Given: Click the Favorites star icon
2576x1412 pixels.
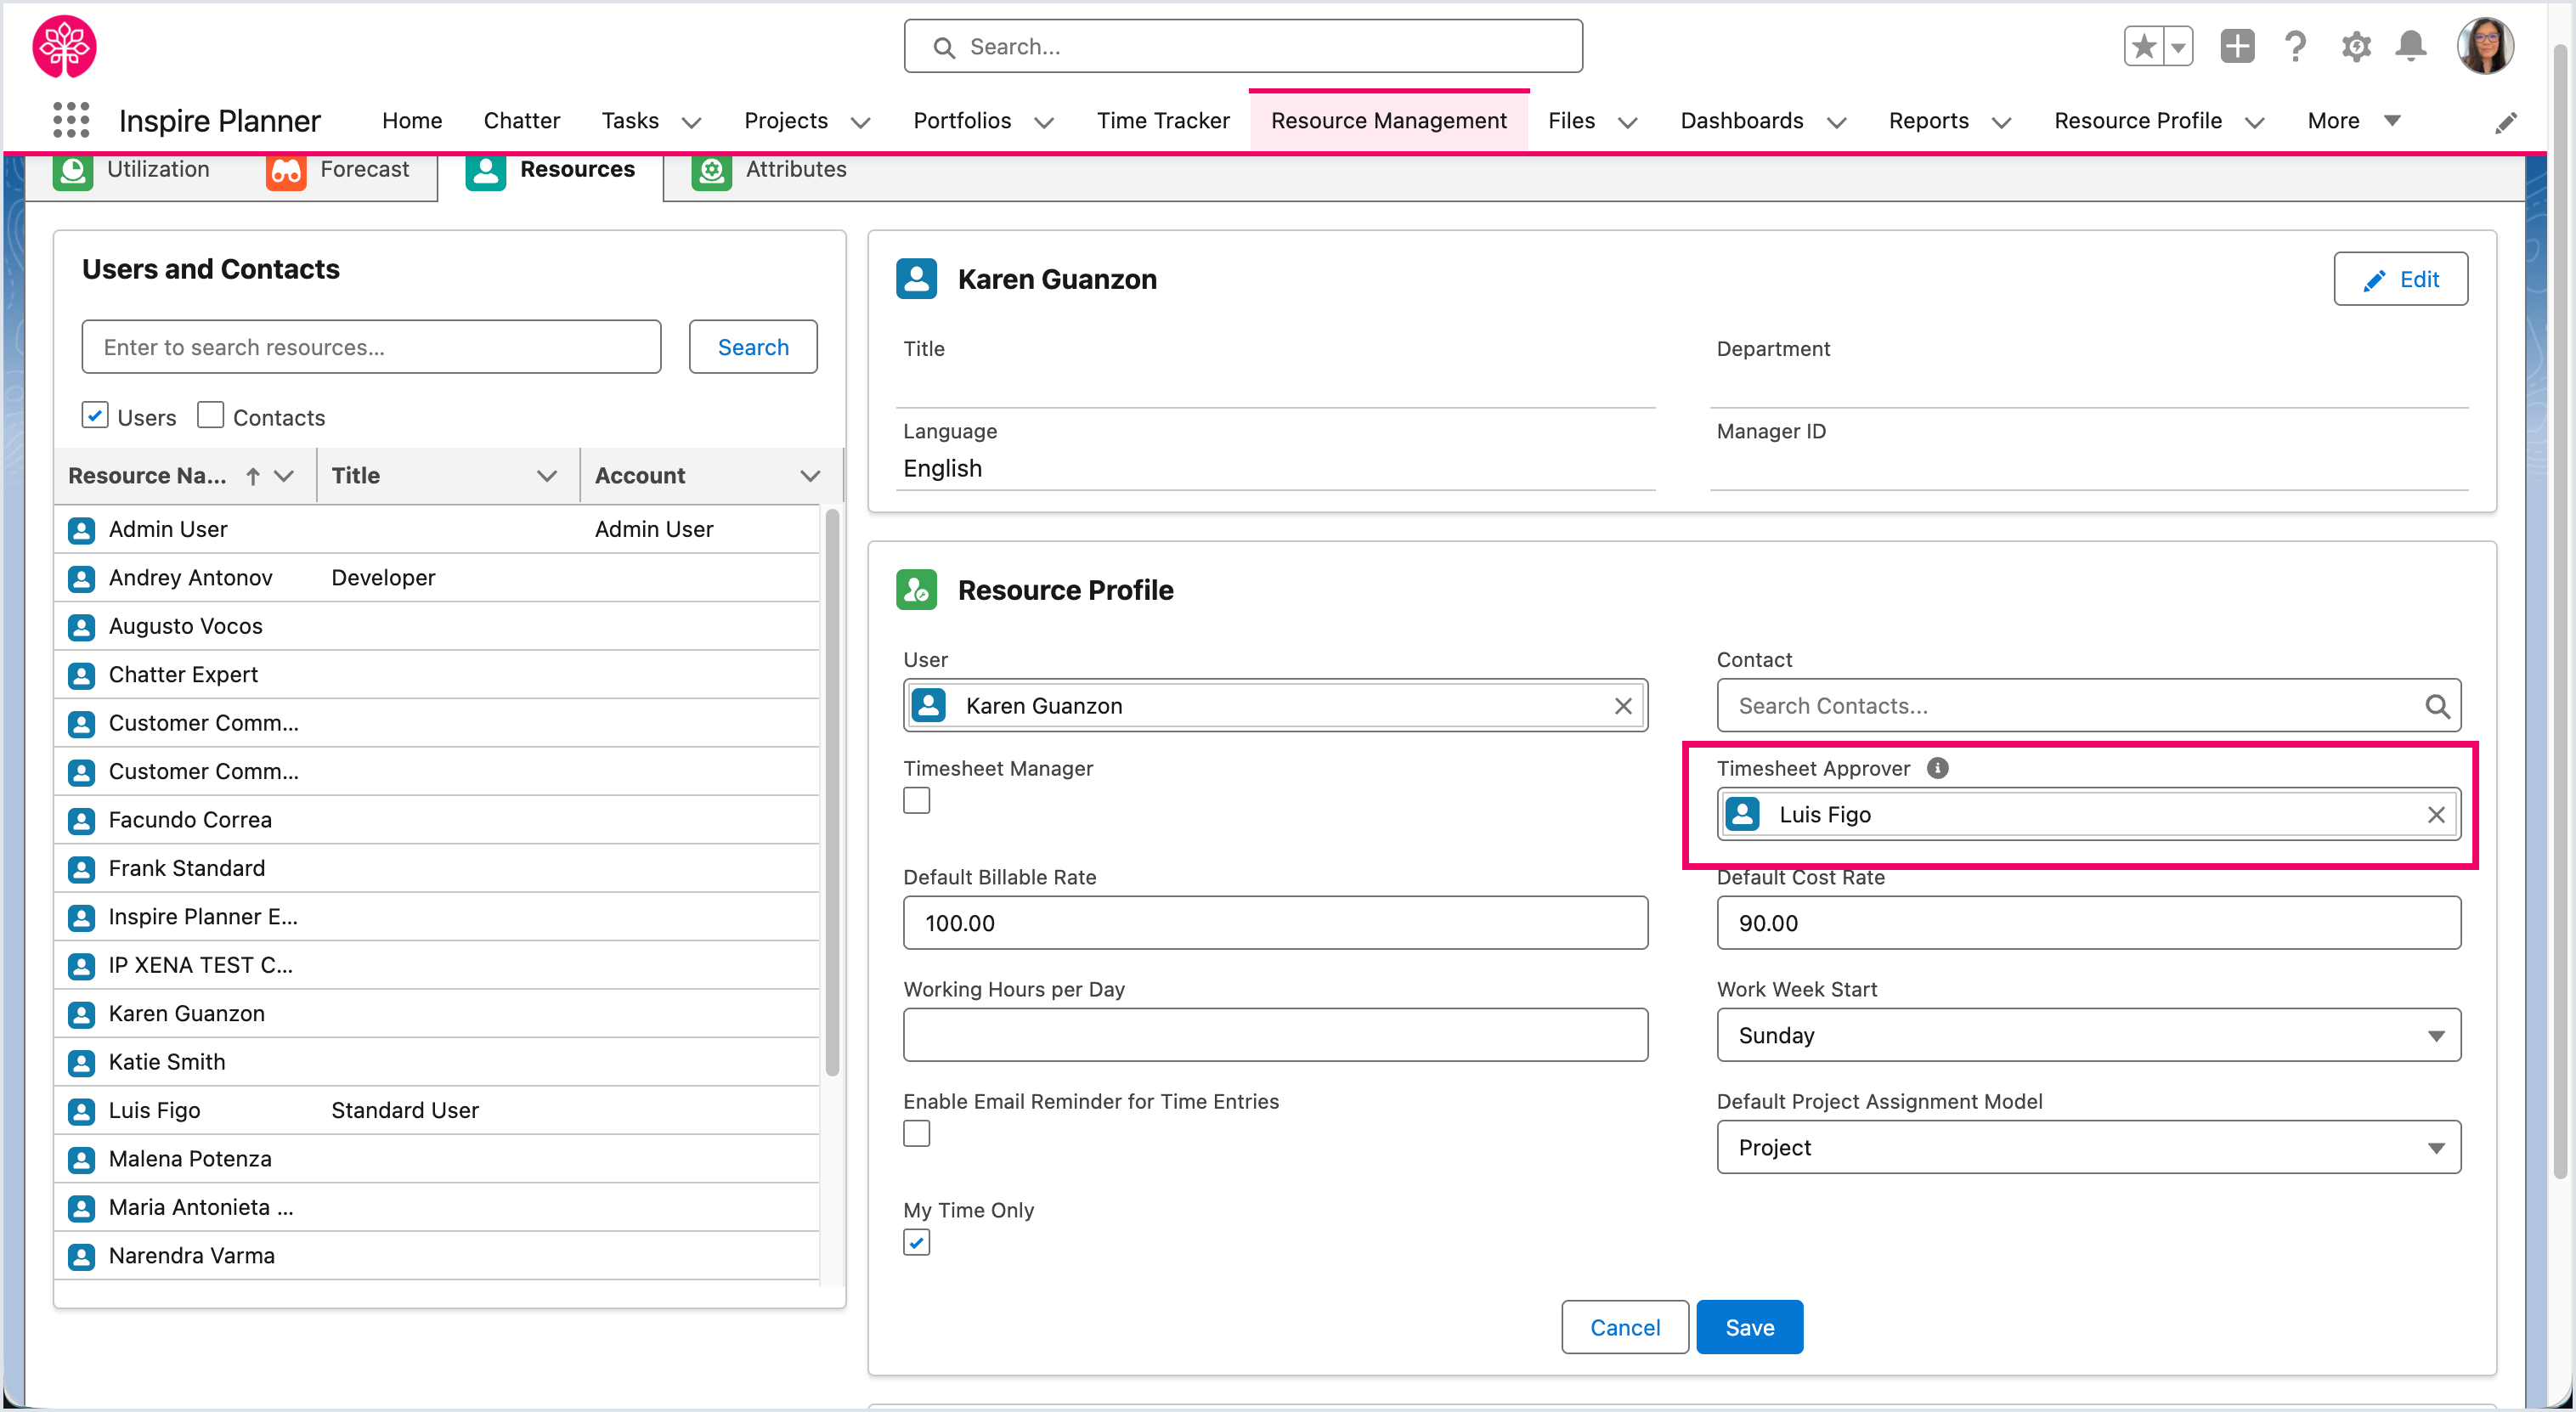Looking at the screenshot, I should click(x=2143, y=47).
